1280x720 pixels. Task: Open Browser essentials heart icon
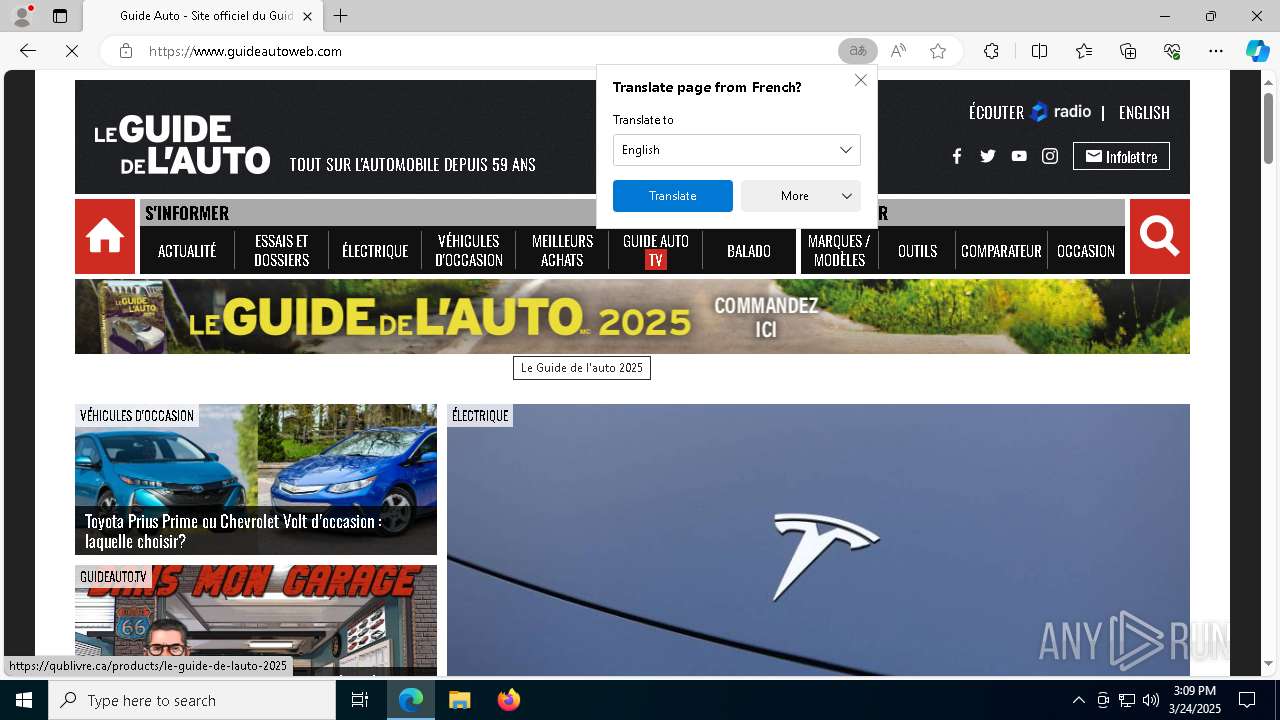tap(1172, 51)
